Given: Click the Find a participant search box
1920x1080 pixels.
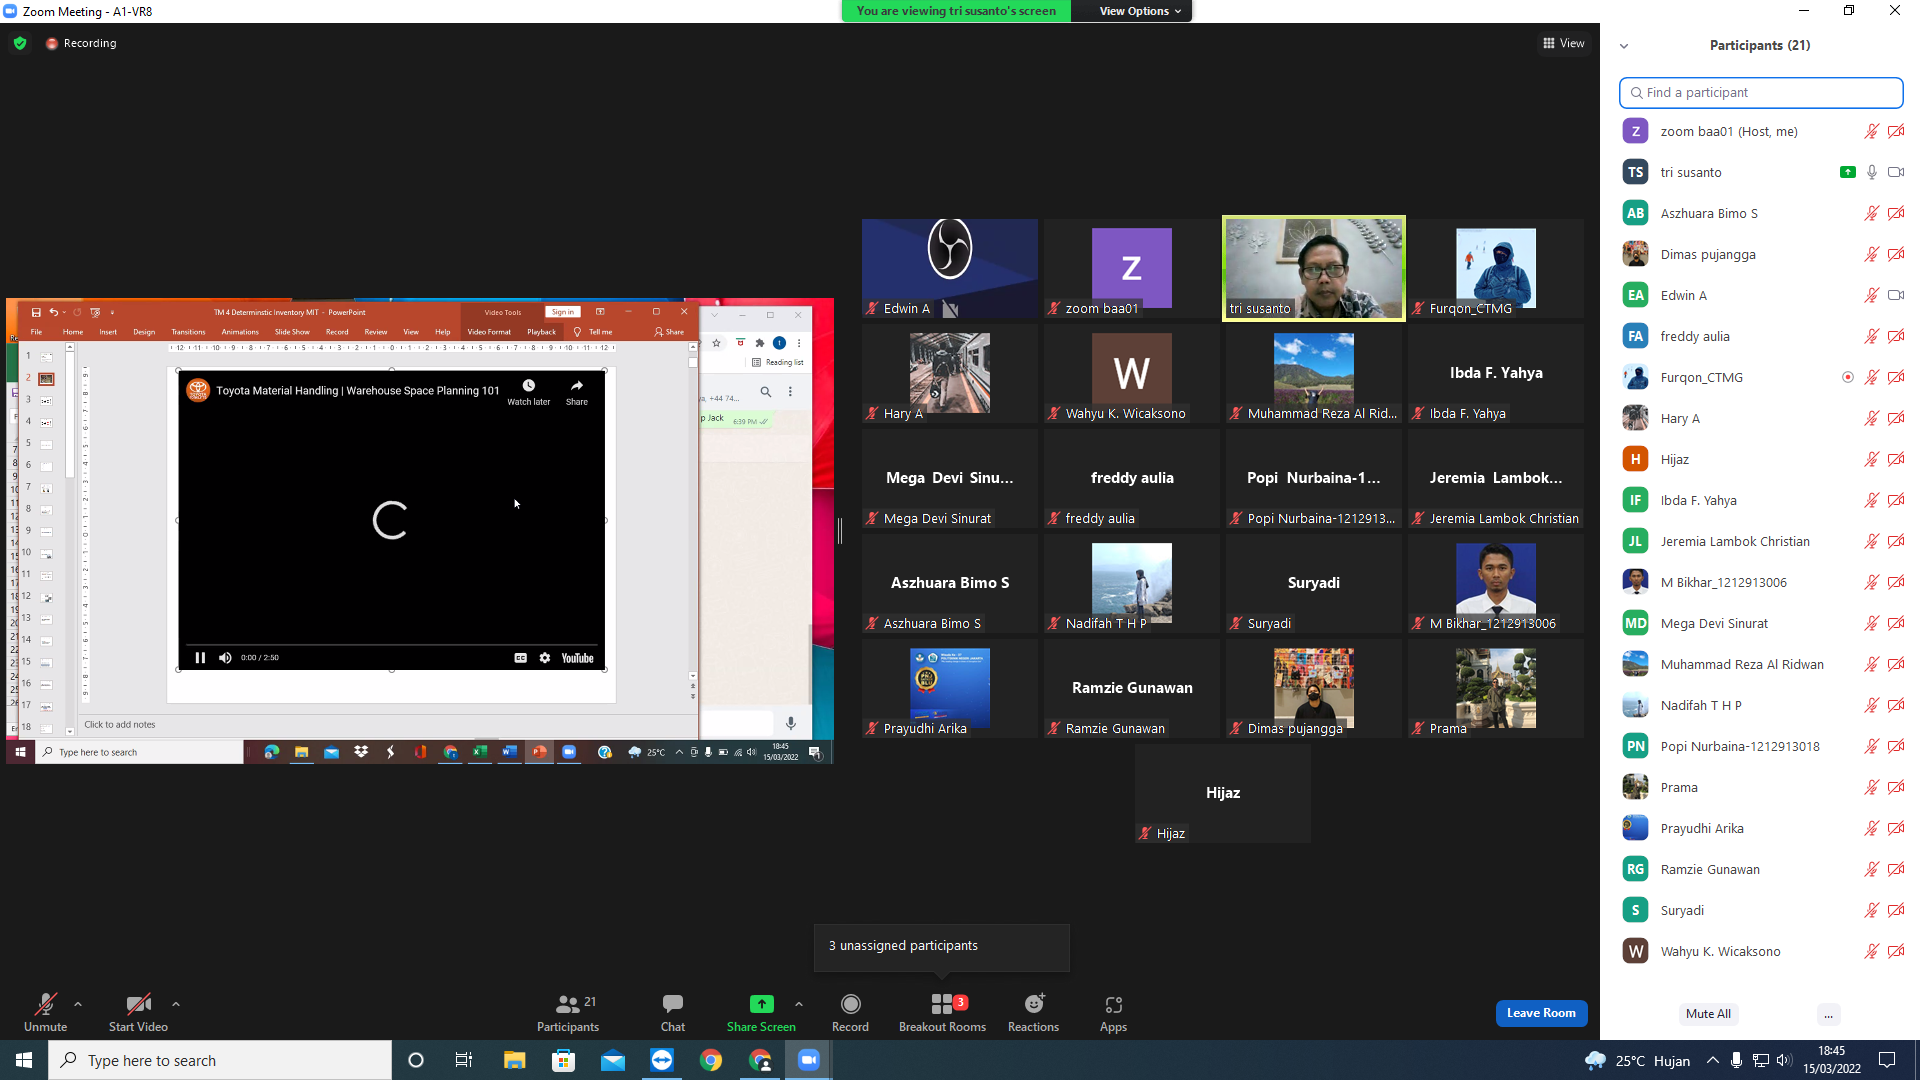Looking at the screenshot, I should click(1760, 92).
